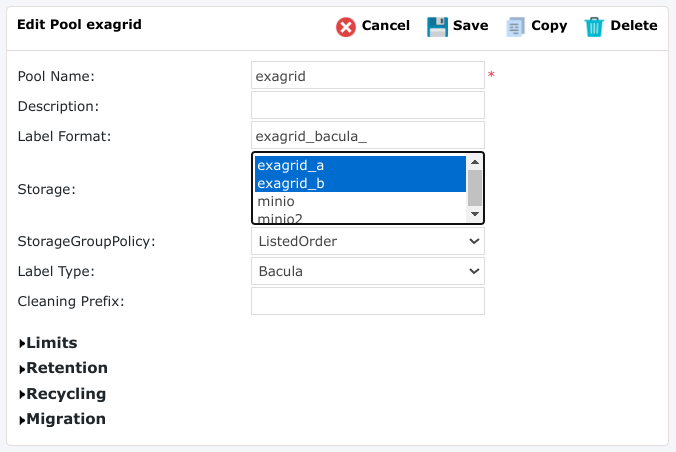Image resolution: width=676 pixels, height=452 pixels.
Task: Click the Save text label
Action: click(x=470, y=25)
